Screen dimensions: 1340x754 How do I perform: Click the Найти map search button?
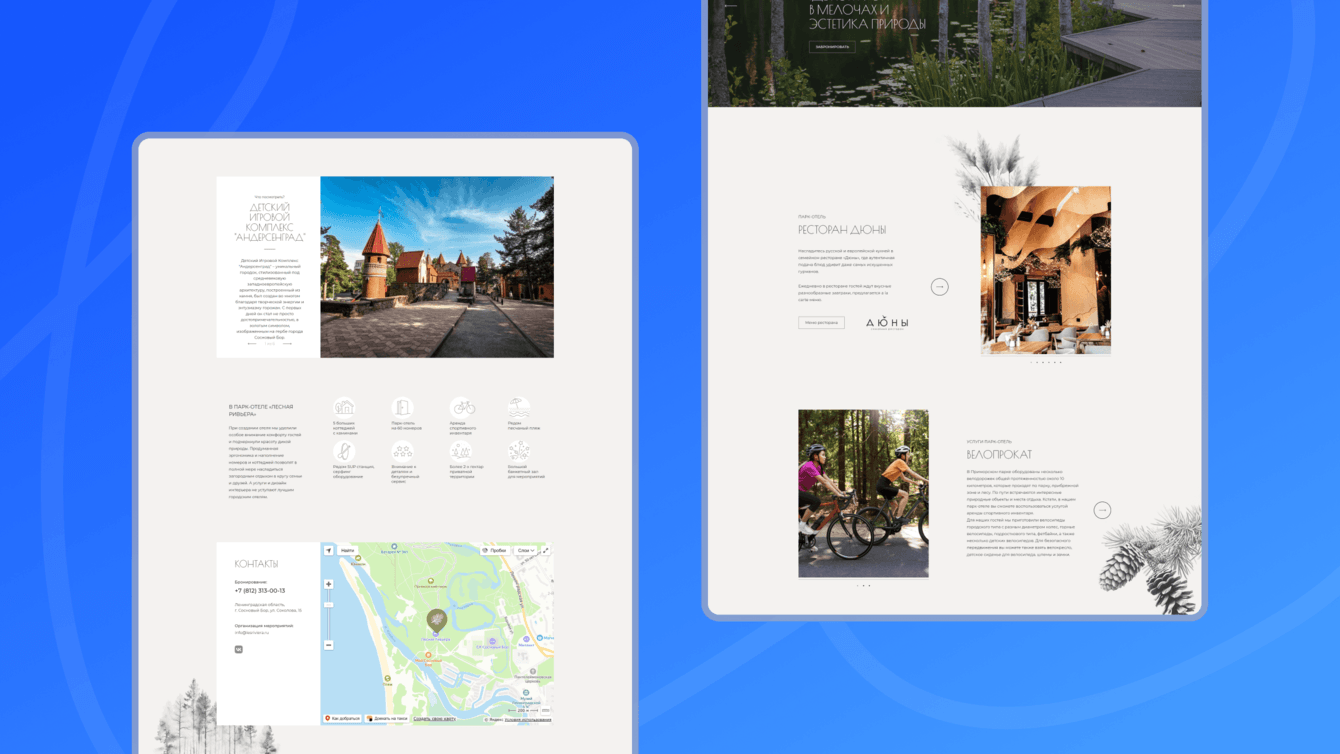click(x=347, y=550)
